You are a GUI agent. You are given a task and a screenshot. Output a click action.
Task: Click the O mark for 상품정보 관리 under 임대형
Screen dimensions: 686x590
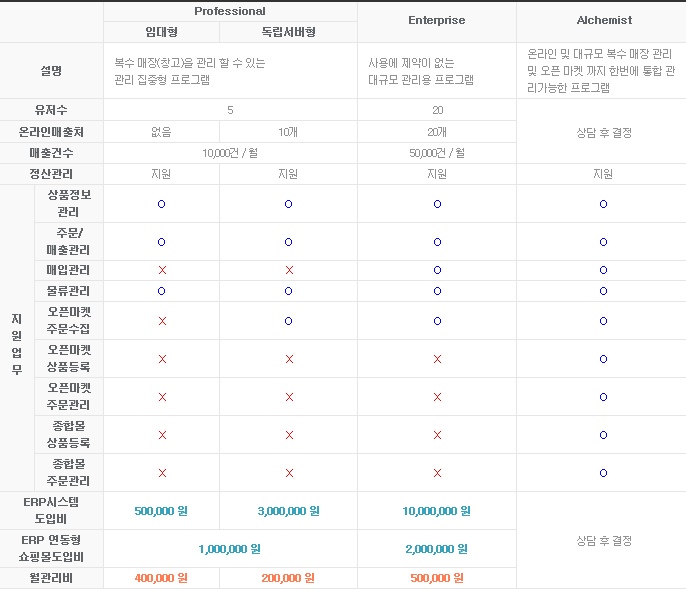(x=161, y=204)
